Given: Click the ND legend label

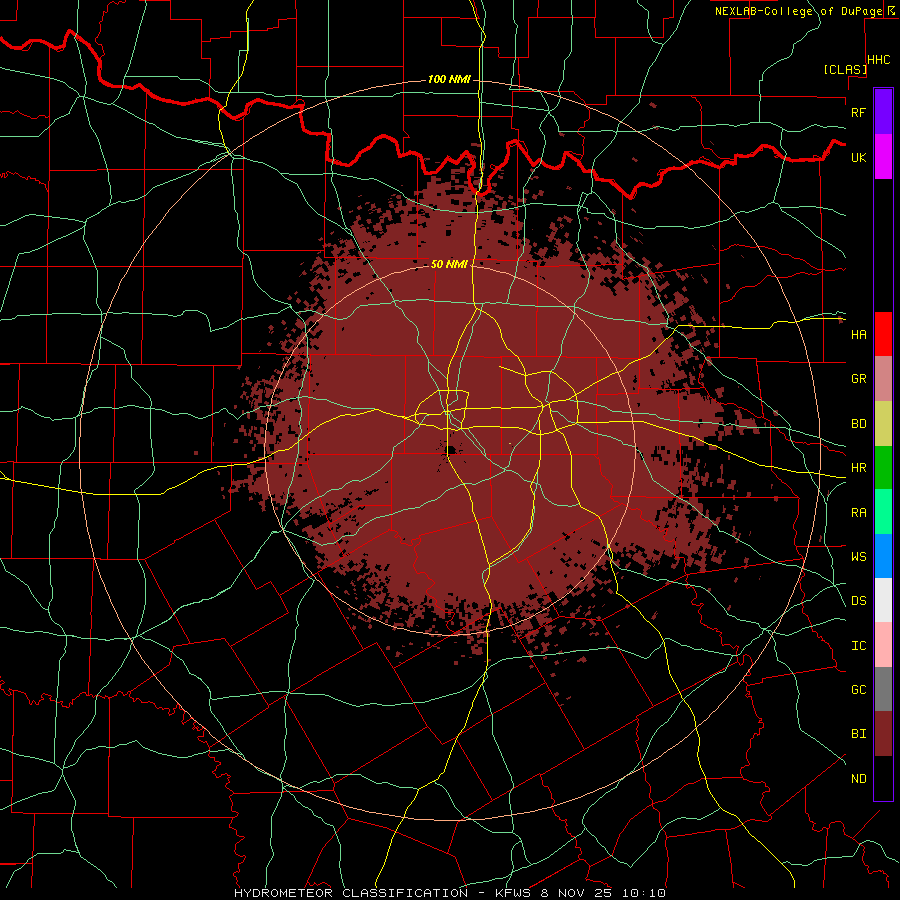Looking at the screenshot, I should tap(858, 778).
